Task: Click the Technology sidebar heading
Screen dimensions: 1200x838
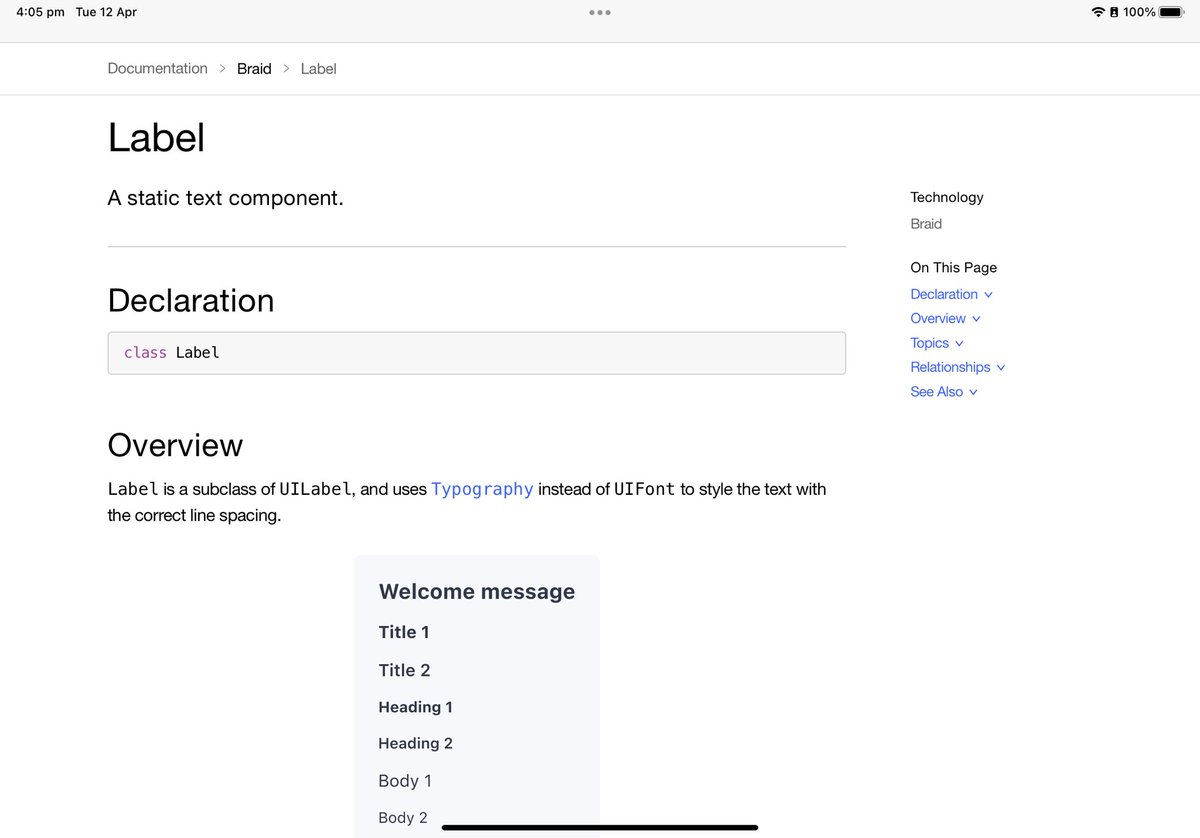Action: pos(947,197)
